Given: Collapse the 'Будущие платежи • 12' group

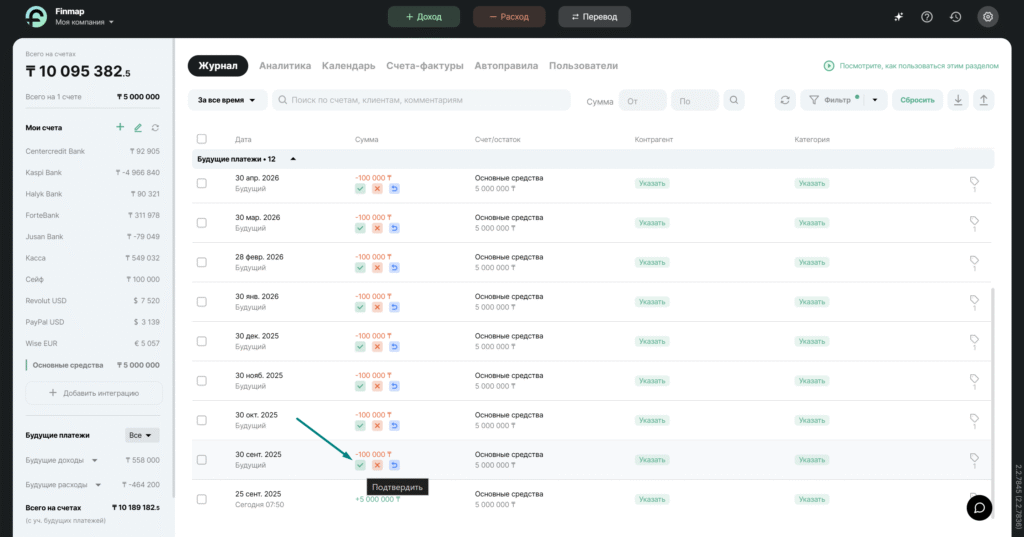Looking at the screenshot, I should tap(293, 159).
